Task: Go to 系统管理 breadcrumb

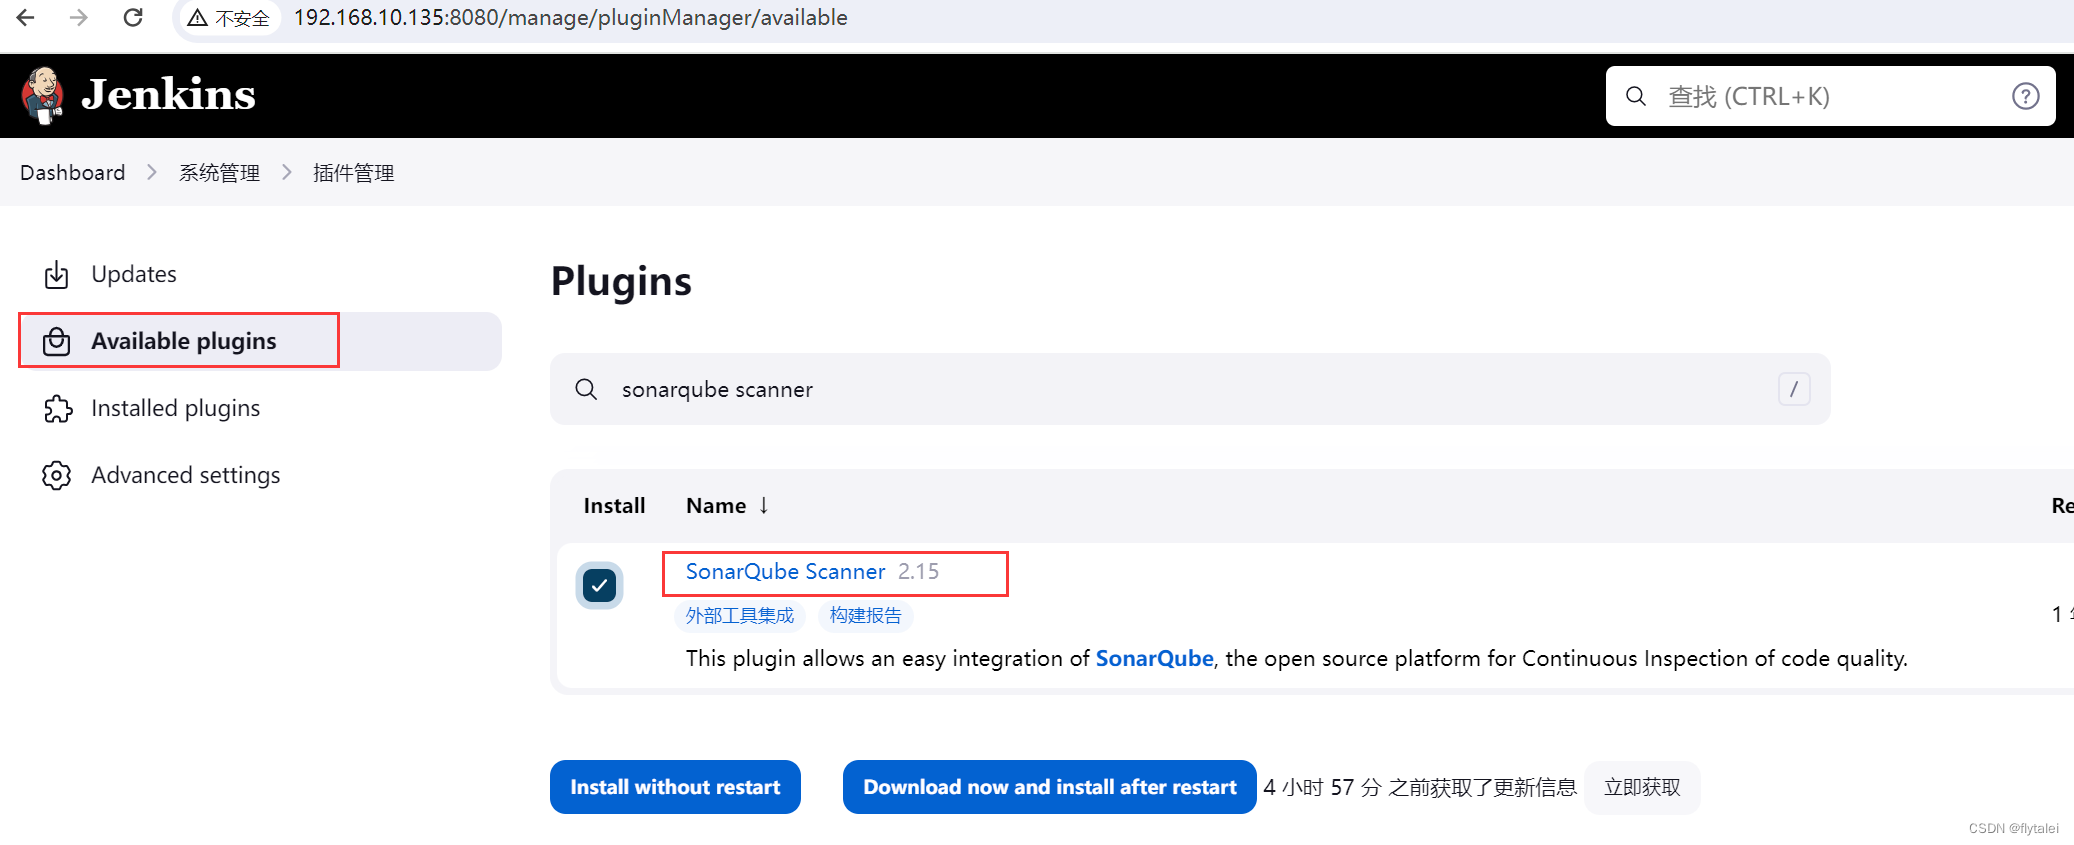Action: coord(219,172)
